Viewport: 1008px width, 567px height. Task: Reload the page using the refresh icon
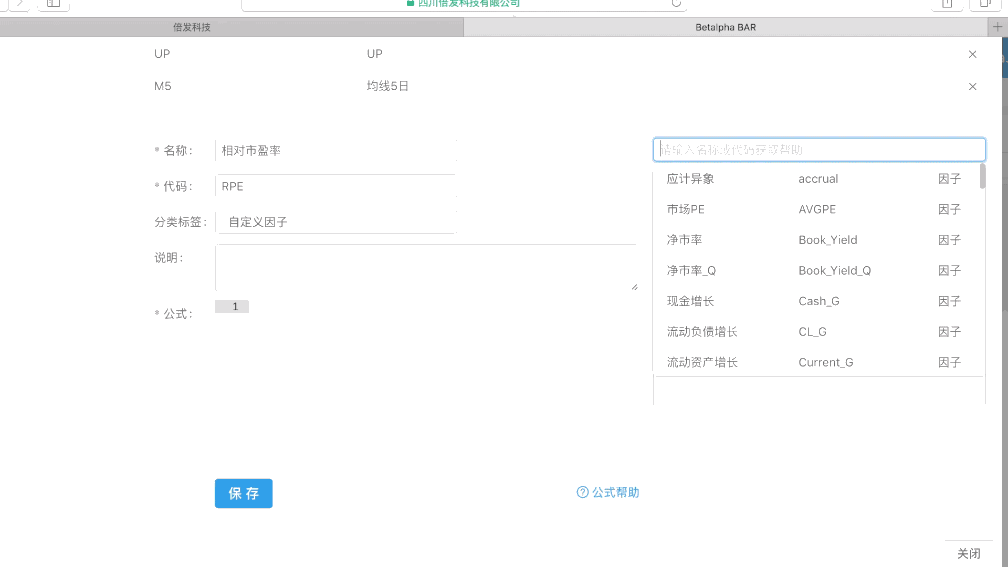click(676, 3)
